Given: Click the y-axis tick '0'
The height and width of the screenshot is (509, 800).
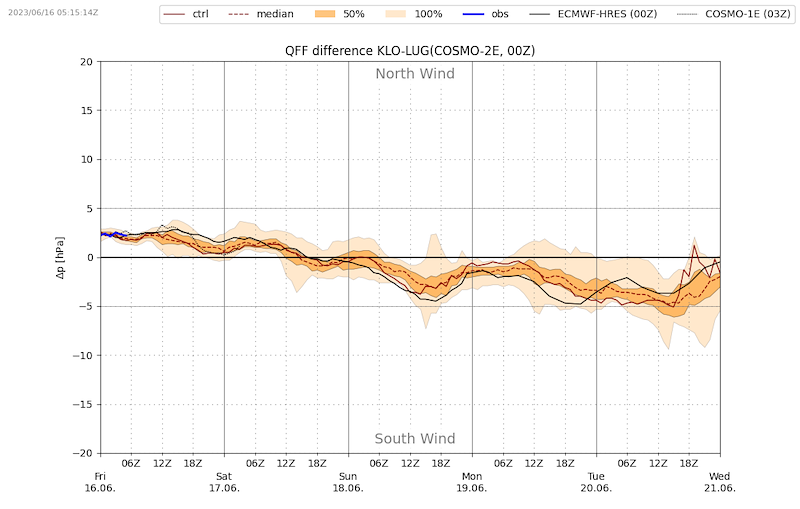Looking at the screenshot, I should (90, 258).
